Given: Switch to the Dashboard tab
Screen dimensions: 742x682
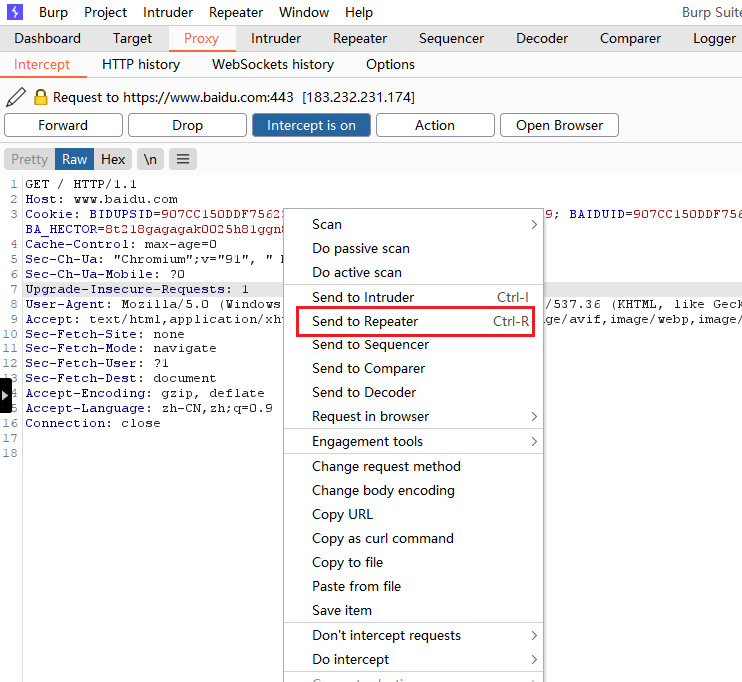Looking at the screenshot, I should (x=47, y=38).
